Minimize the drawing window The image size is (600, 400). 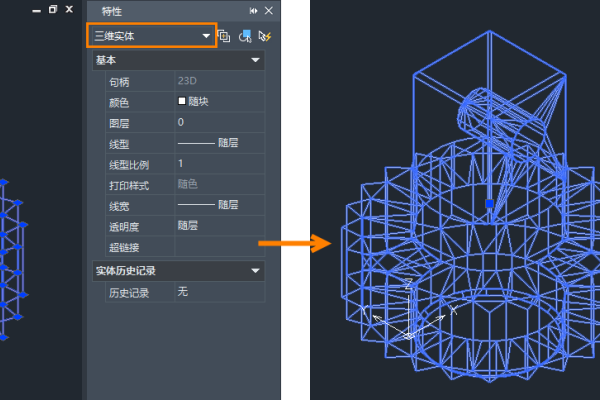pos(36,9)
